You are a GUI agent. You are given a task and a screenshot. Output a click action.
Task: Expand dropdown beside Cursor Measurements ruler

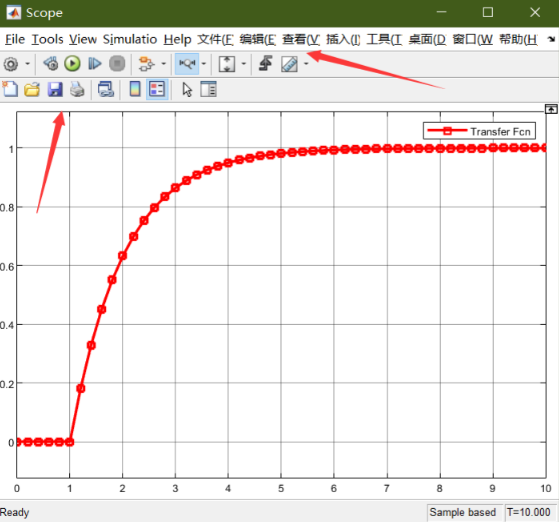point(306,64)
